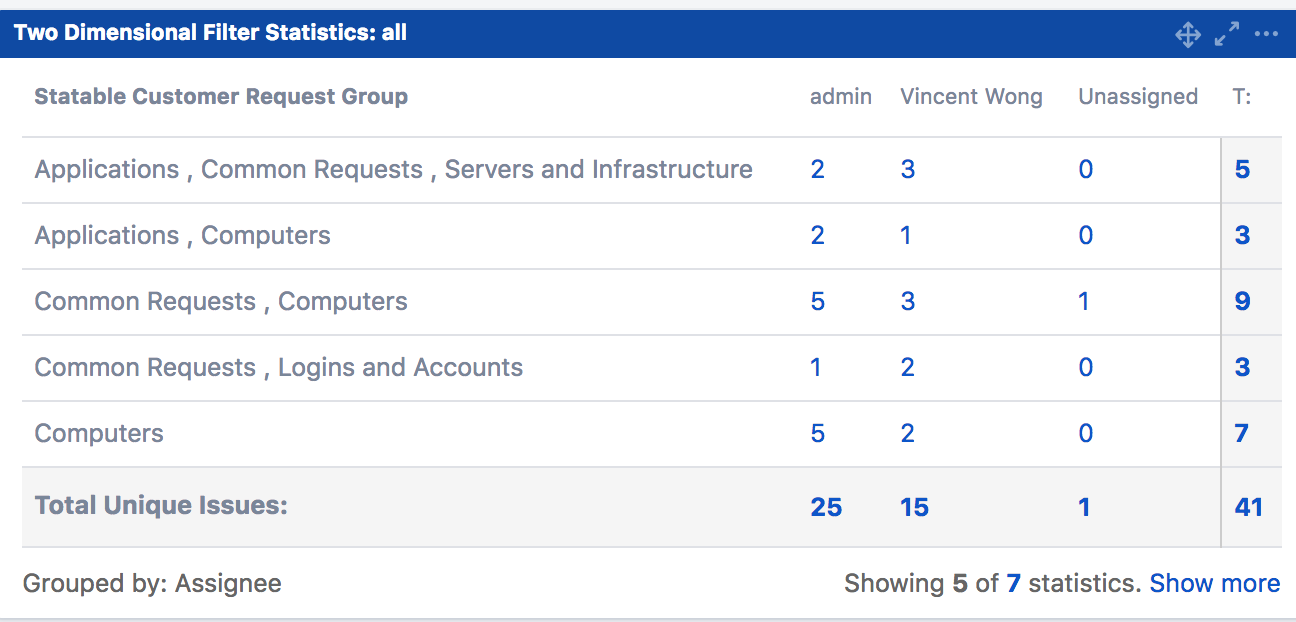The width and height of the screenshot is (1296, 622).
Task: Open Applications, Computers row label
Action: point(183,236)
